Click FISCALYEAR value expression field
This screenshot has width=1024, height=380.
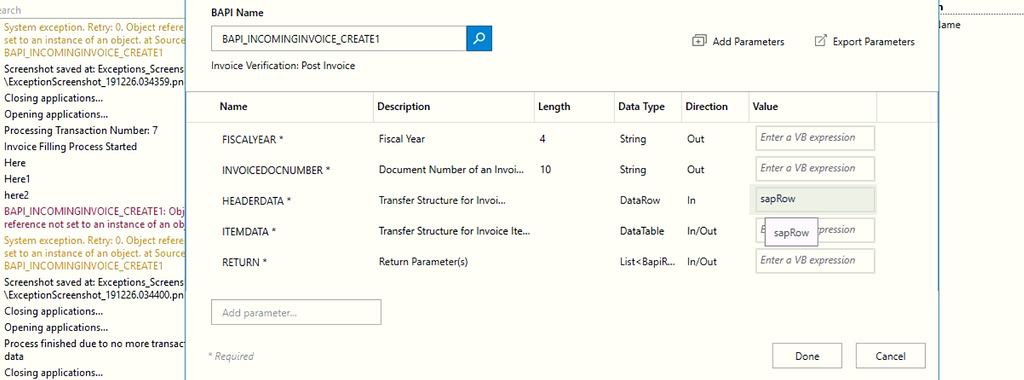(815, 138)
